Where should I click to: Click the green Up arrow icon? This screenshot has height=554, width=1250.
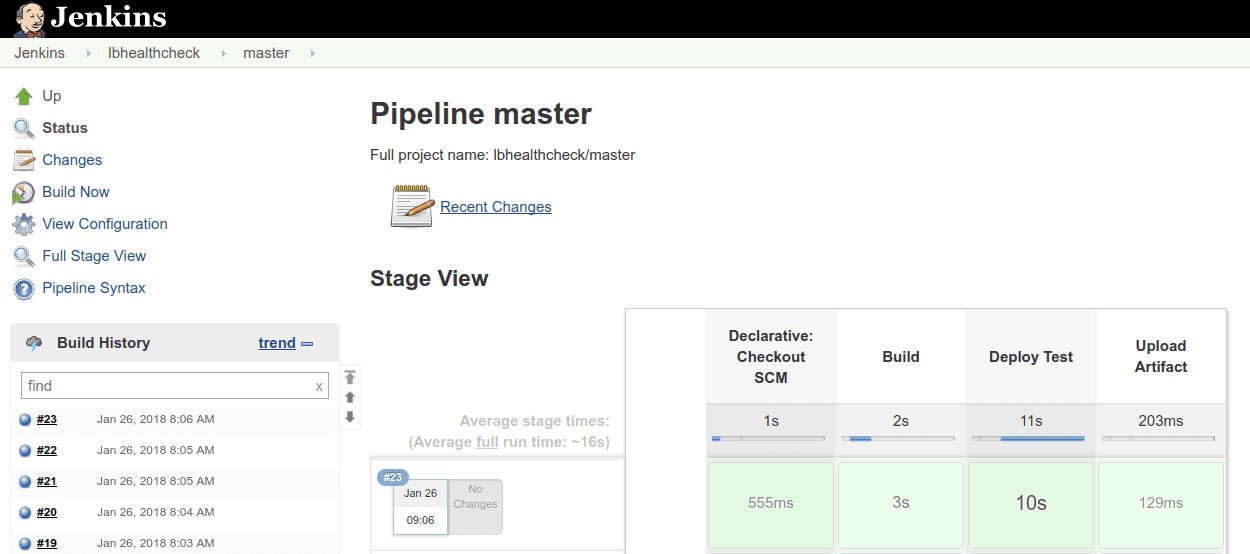pyautogui.click(x=24, y=96)
